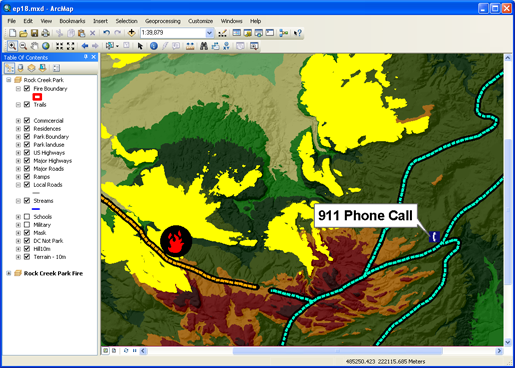
Task: Open the Selection menu
Action: [x=126, y=21]
